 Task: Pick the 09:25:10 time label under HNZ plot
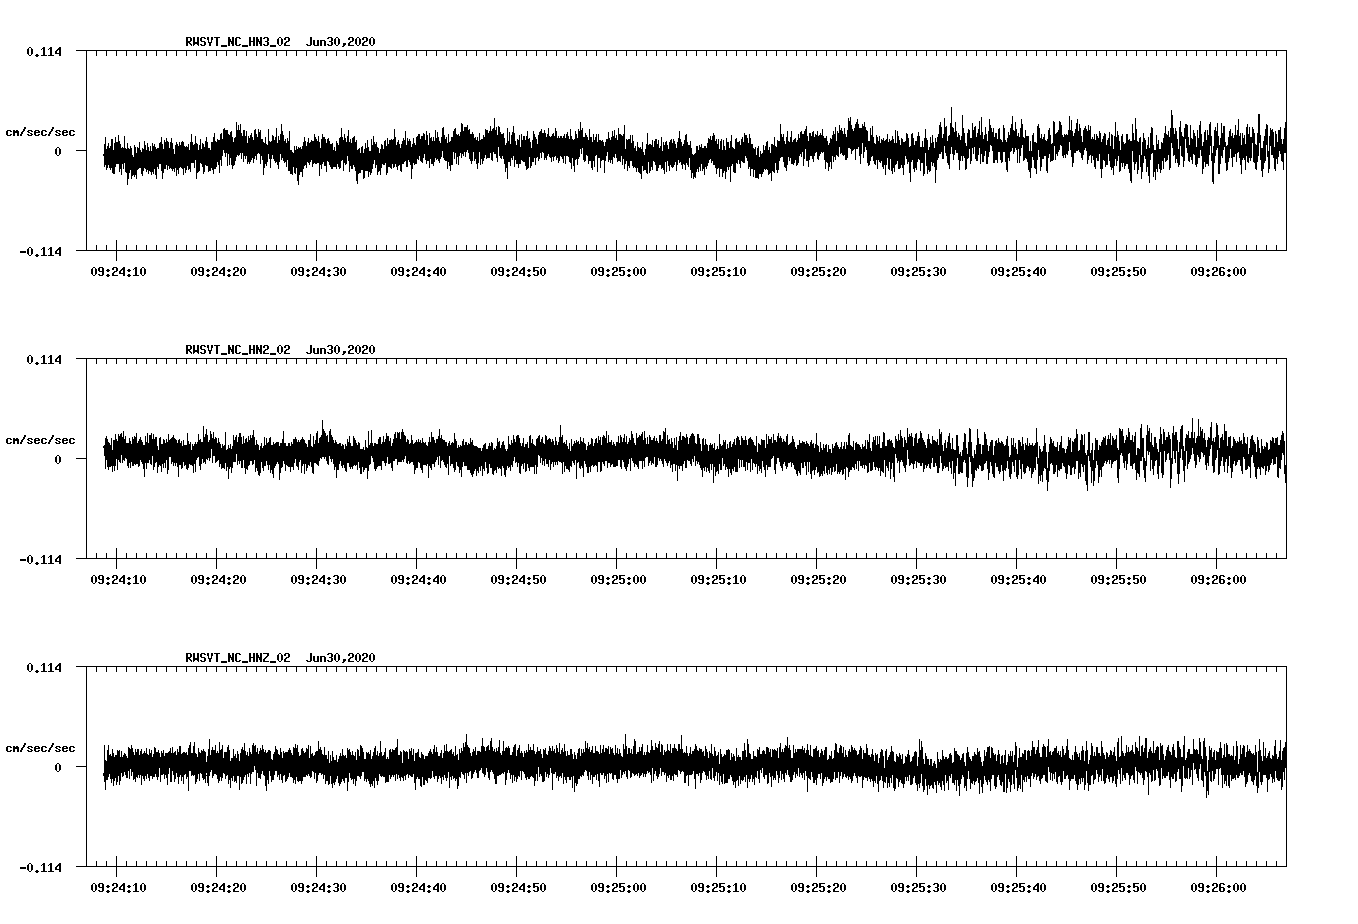tap(718, 887)
